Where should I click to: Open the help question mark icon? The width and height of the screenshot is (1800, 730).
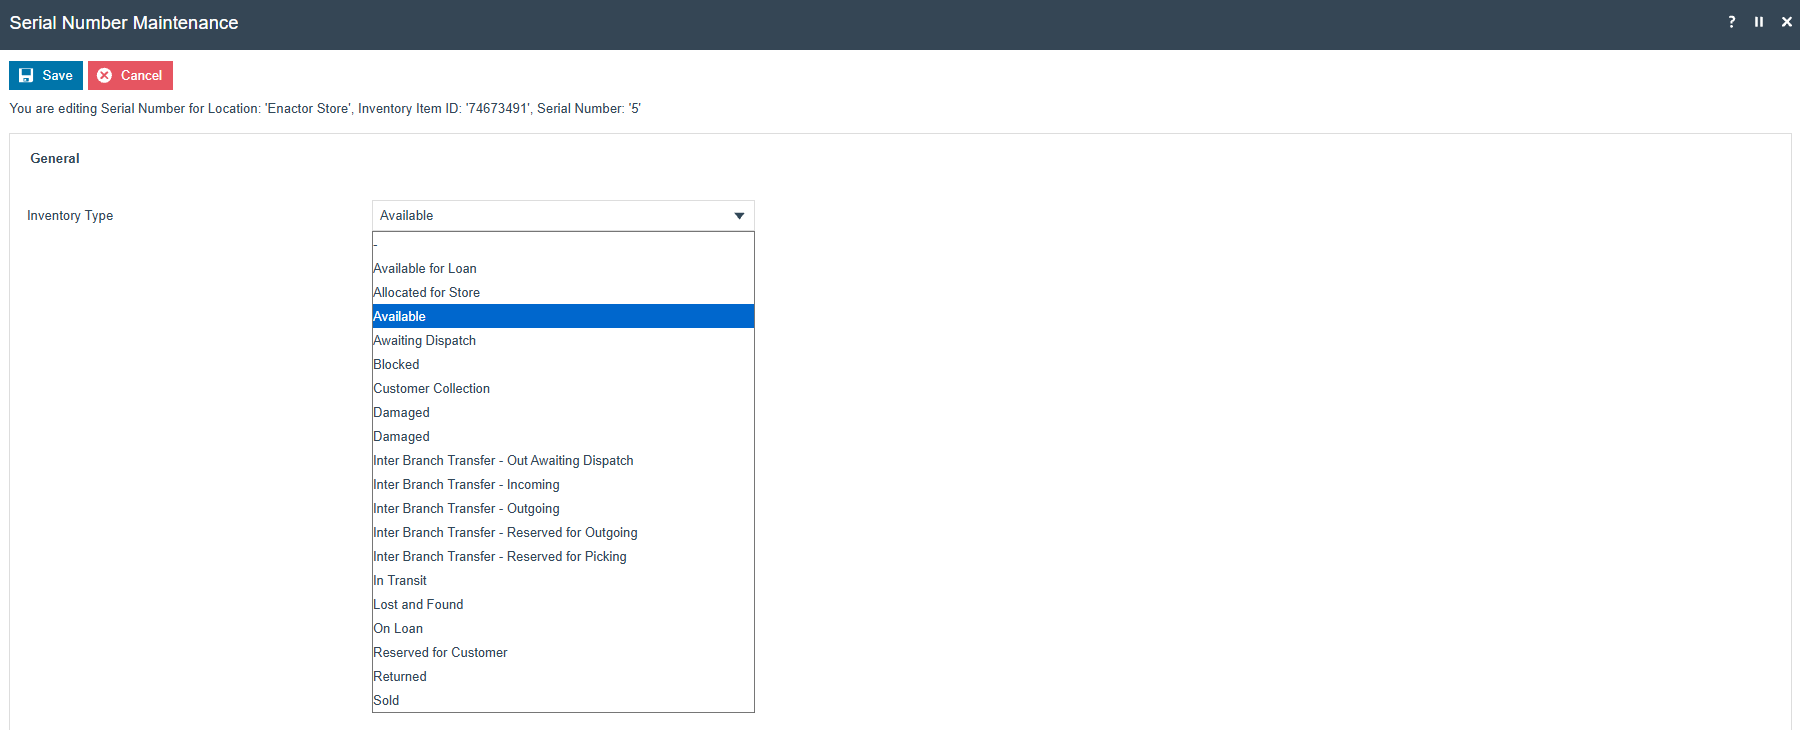coord(1732,22)
